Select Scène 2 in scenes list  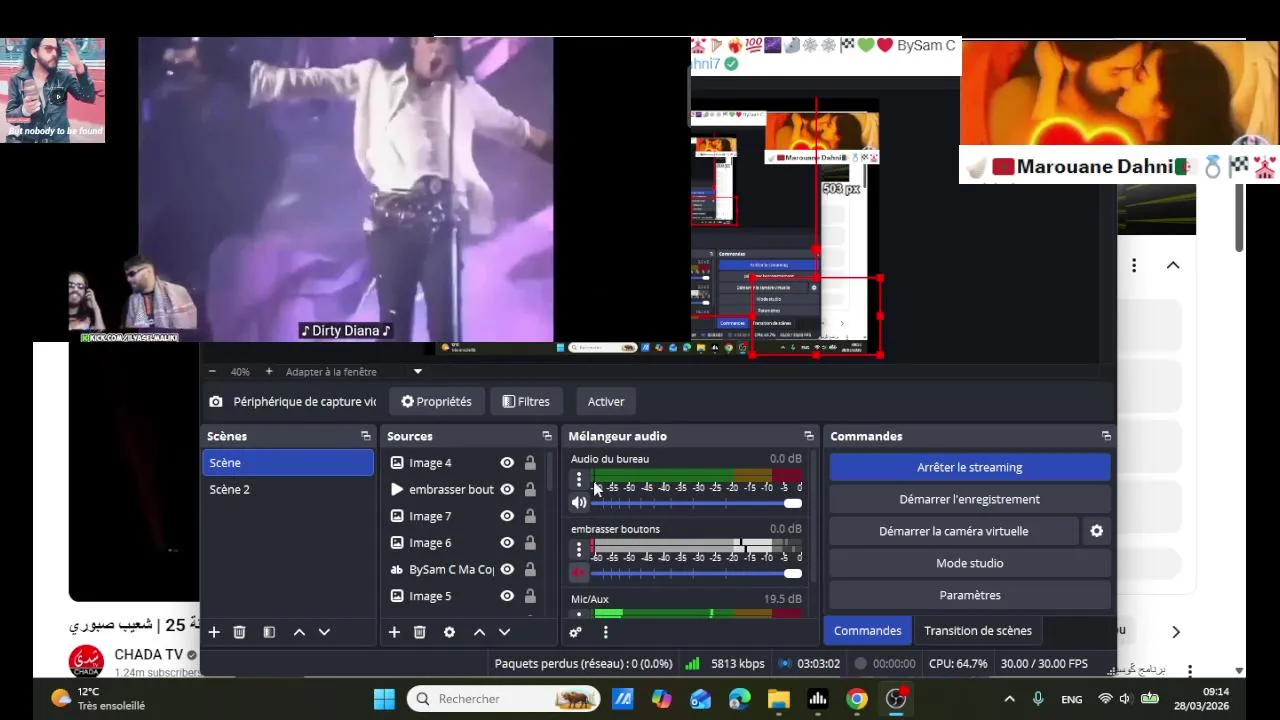click(x=288, y=490)
